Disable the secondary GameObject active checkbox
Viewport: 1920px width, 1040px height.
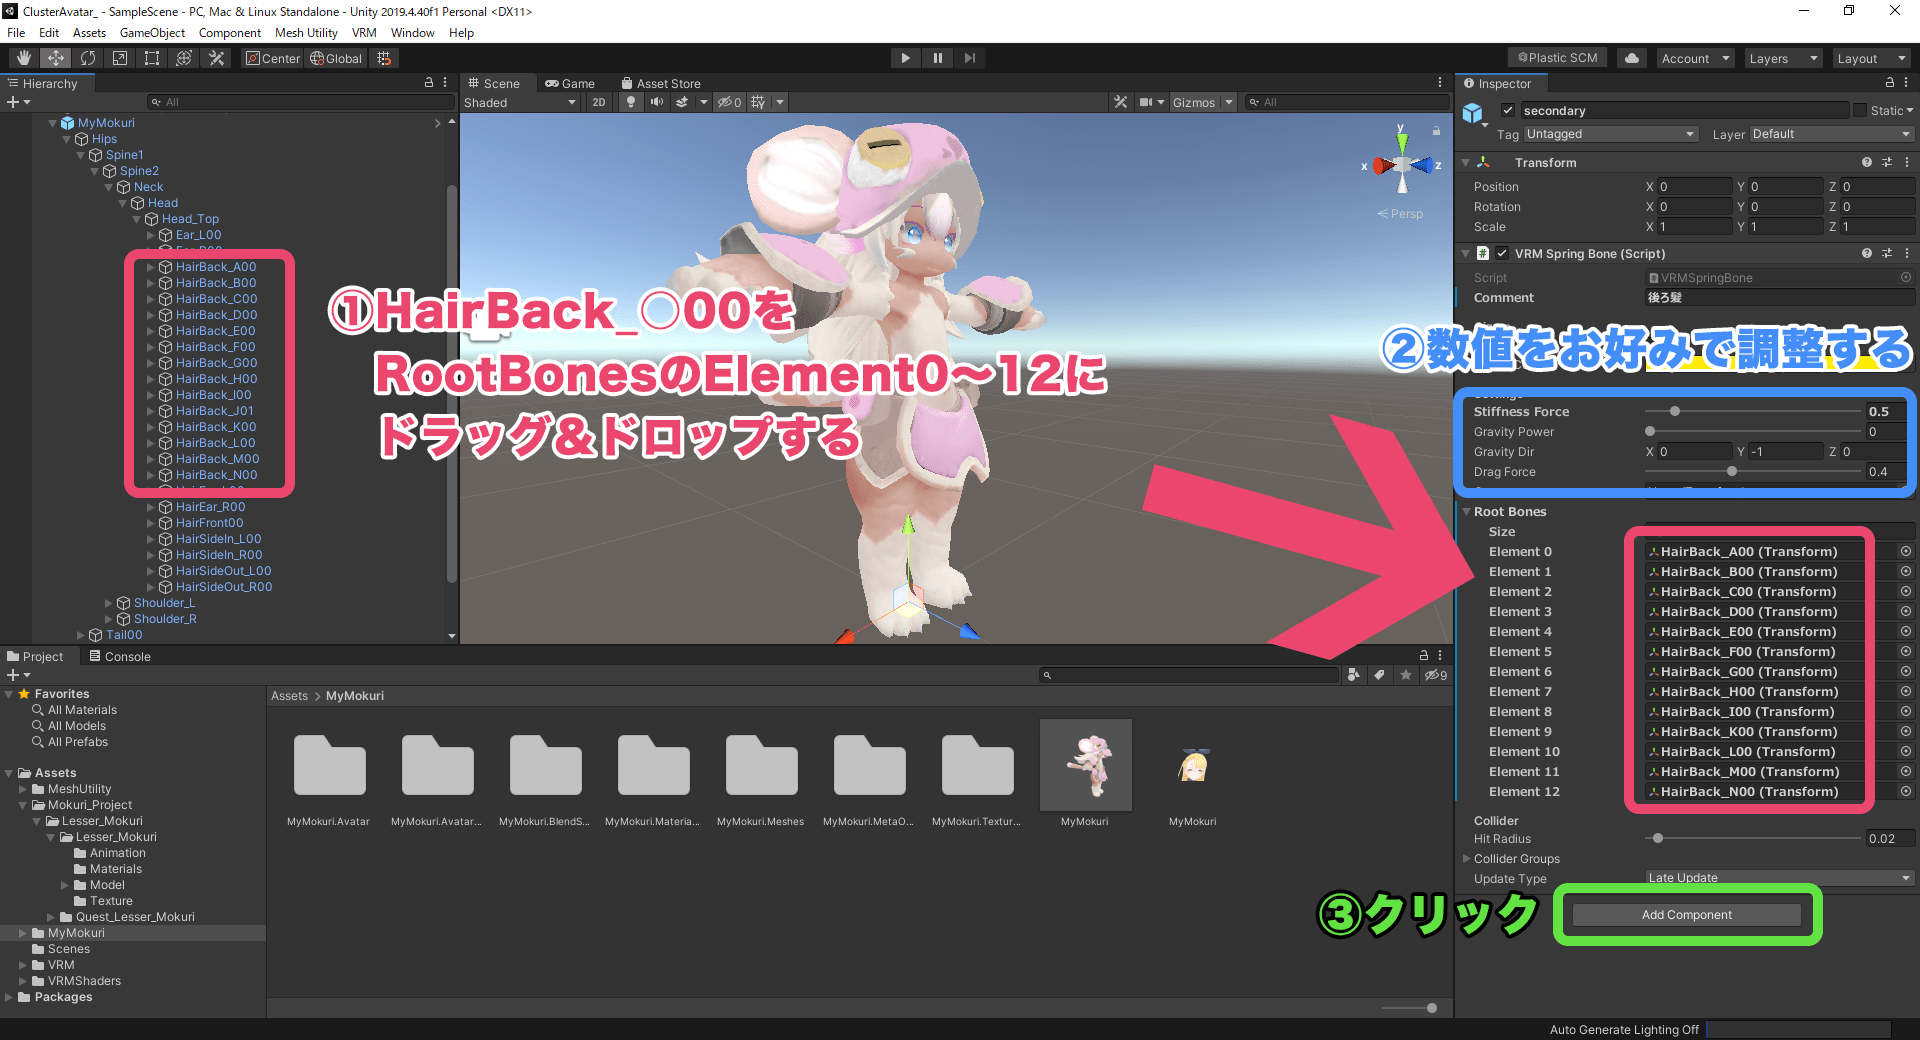(x=1508, y=110)
